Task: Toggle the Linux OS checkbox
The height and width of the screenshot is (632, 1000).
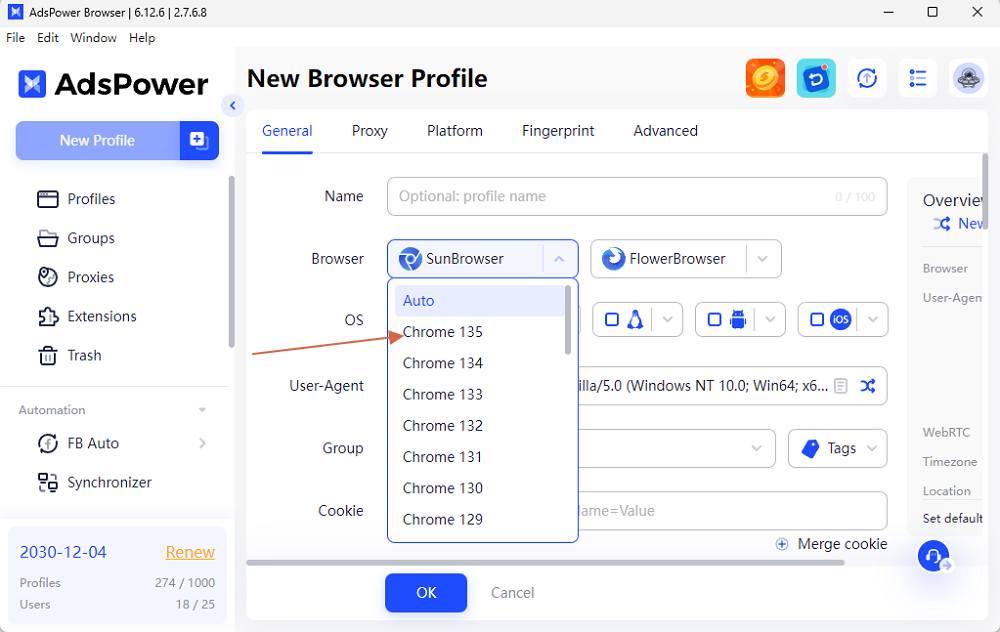Action: point(612,320)
